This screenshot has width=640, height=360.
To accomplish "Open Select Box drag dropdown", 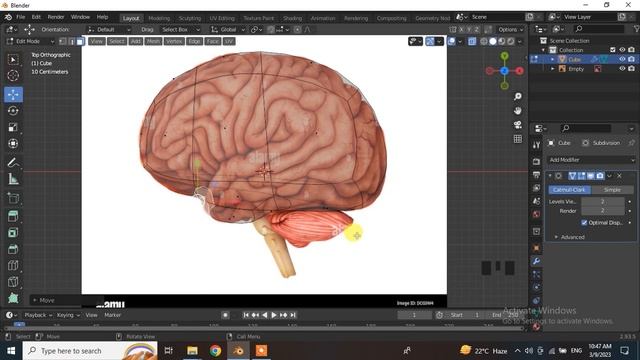I will (180, 29).
